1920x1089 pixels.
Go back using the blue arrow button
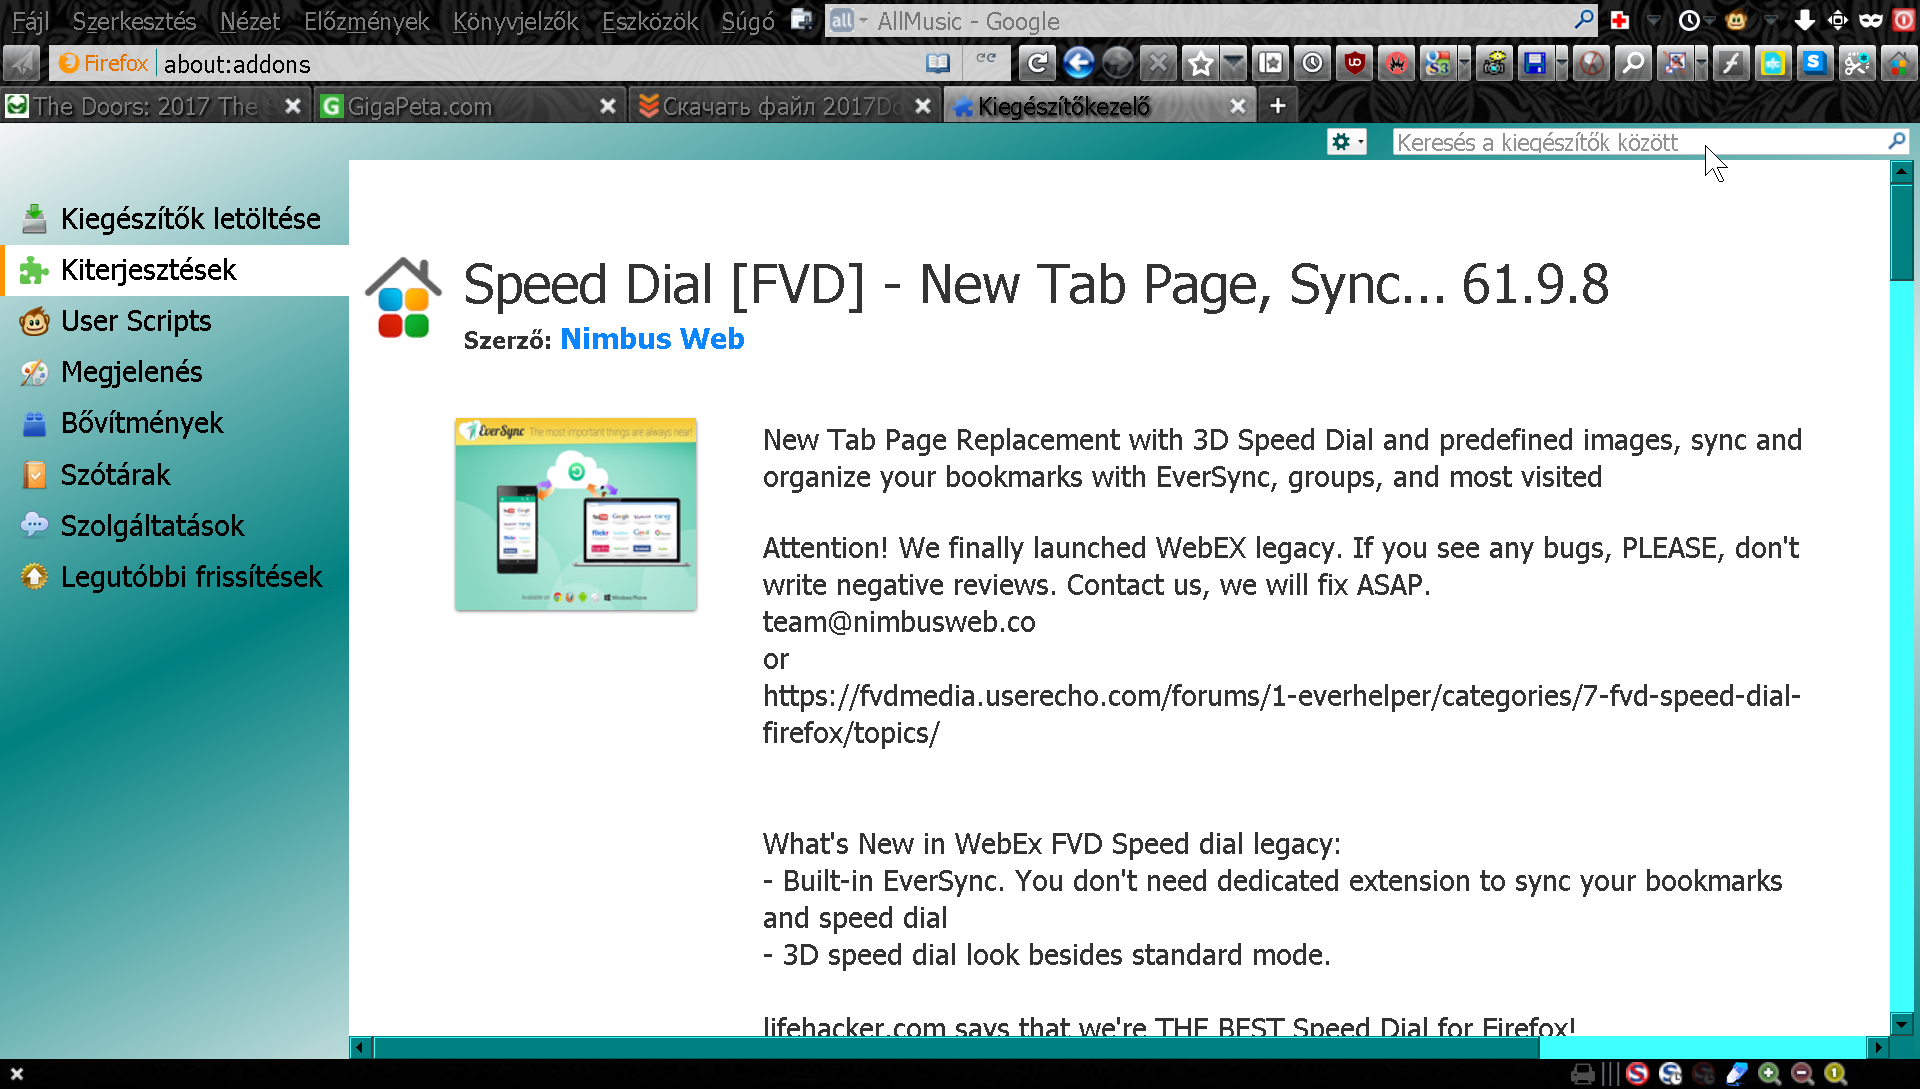point(1078,64)
